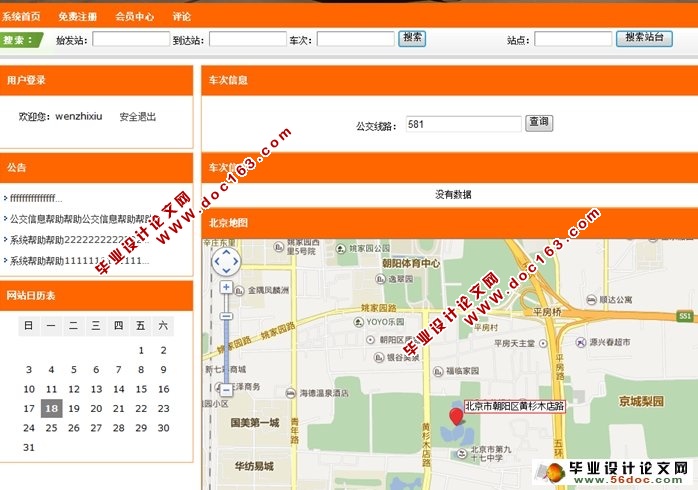Pan map up with navigation arrow
This screenshot has width=698, height=490.
pos(226,252)
